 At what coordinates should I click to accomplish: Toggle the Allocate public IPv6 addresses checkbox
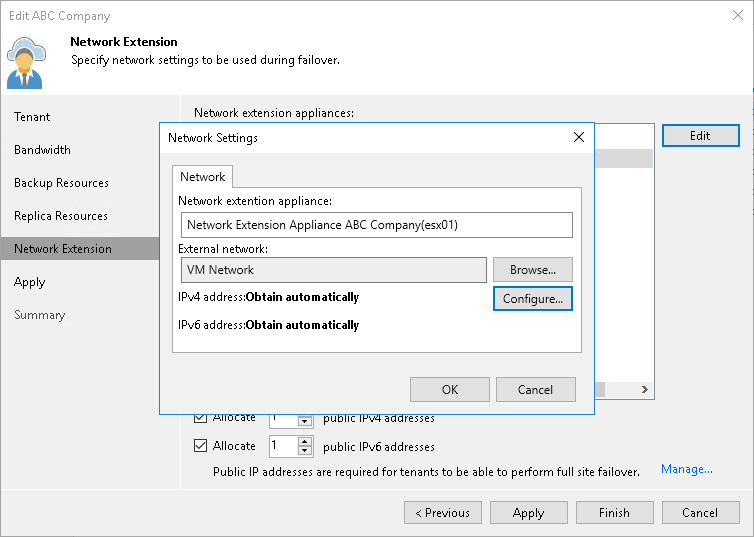pyautogui.click(x=201, y=446)
